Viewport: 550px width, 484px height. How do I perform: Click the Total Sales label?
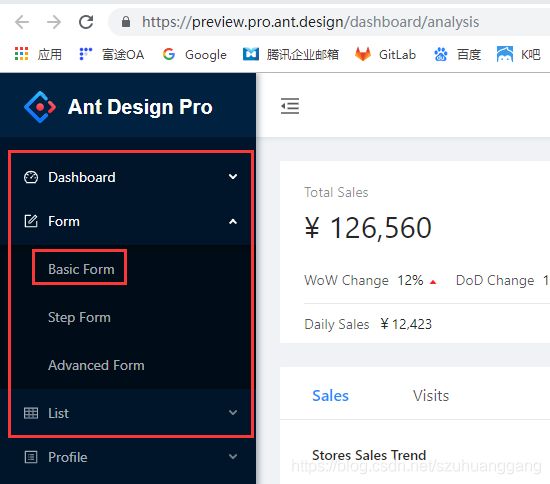pyautogui.click(x=336, y=192)
